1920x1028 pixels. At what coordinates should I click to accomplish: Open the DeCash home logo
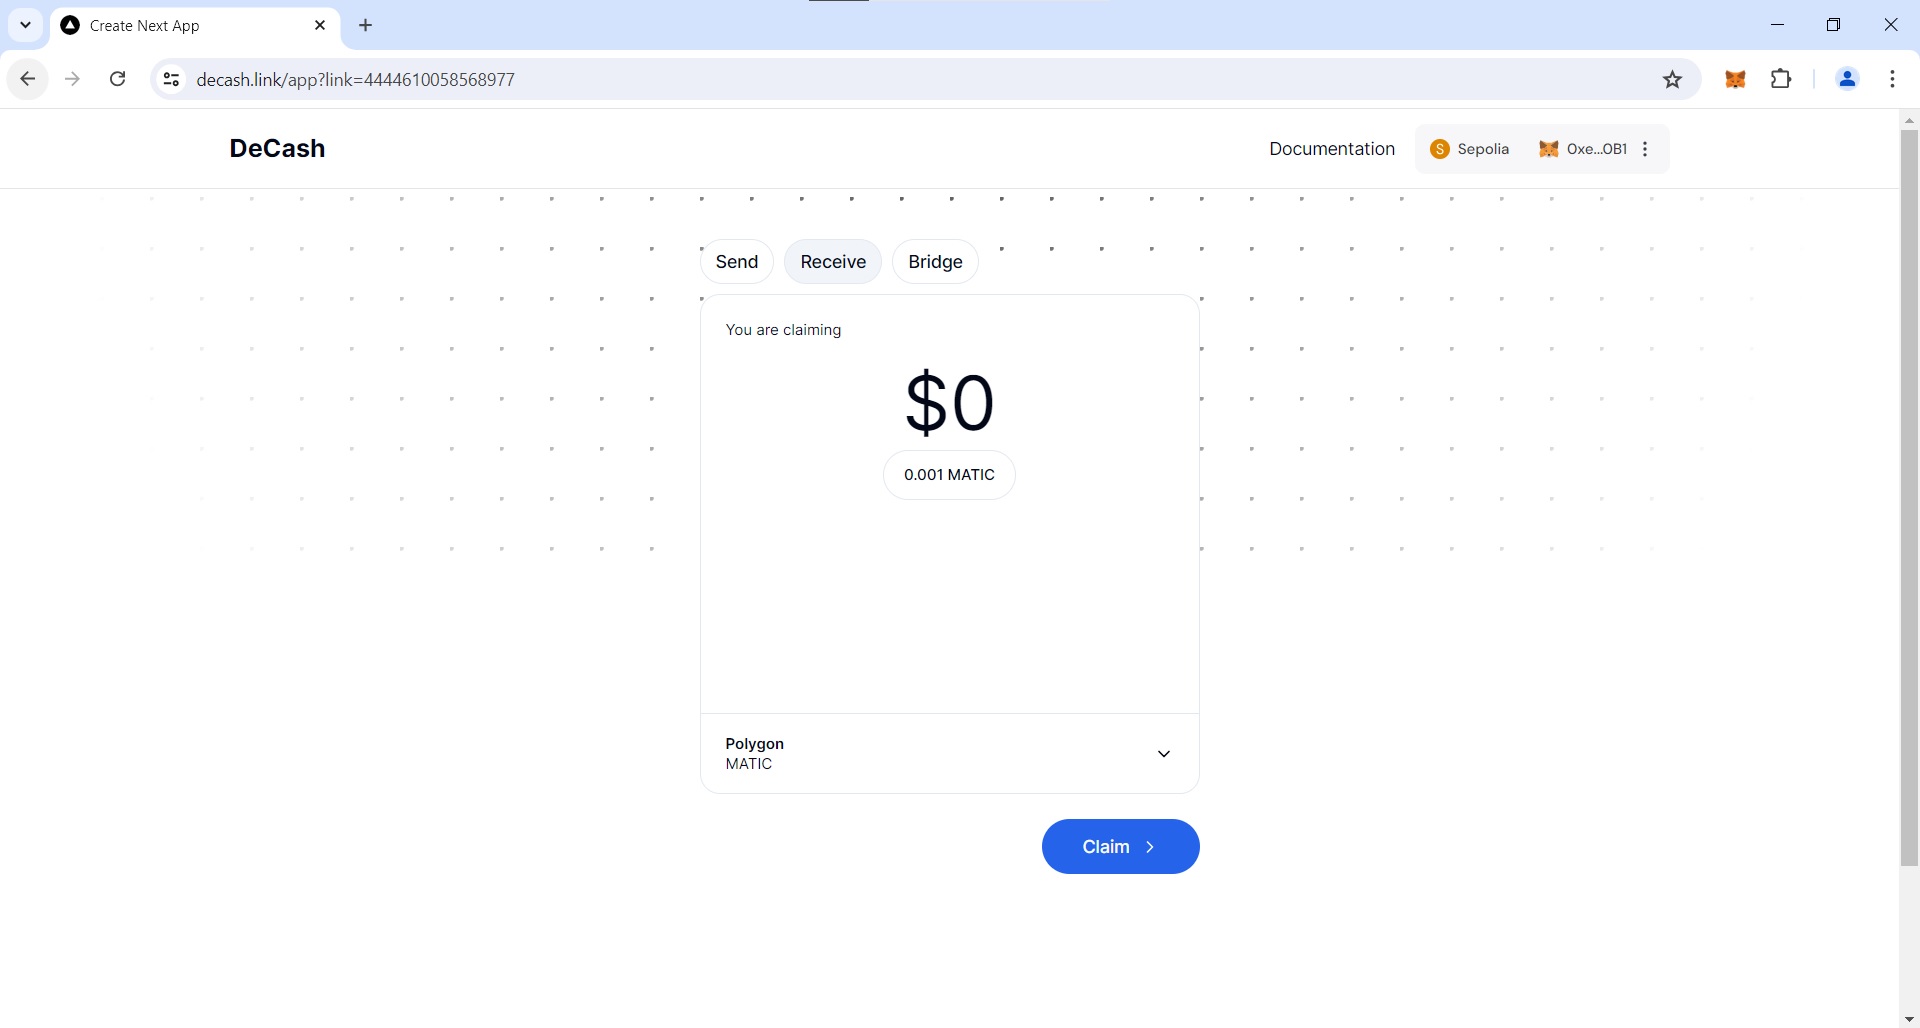[x=277, y=148]
